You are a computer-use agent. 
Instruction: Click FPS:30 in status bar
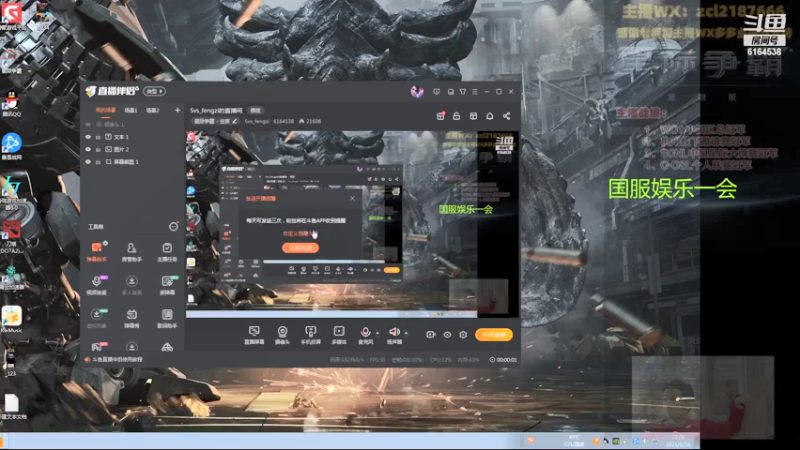[378, 360]
